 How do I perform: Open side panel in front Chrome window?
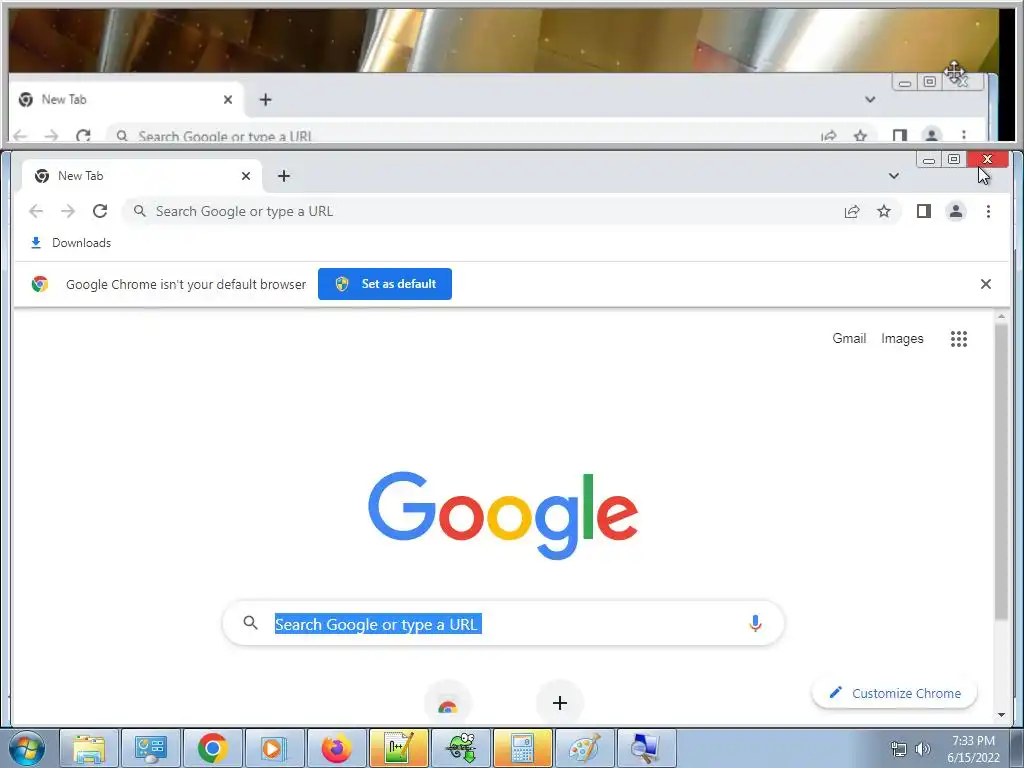tap(923, 211)
